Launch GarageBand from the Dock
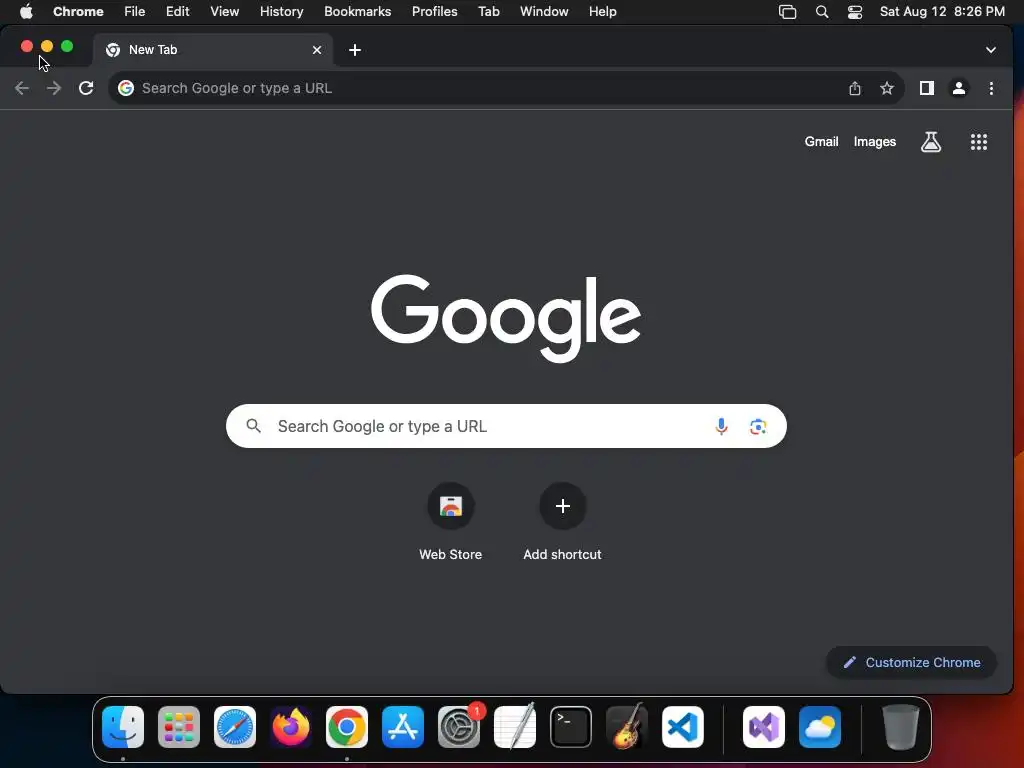This screenshot has height=768, width=1024. [627, 727]
